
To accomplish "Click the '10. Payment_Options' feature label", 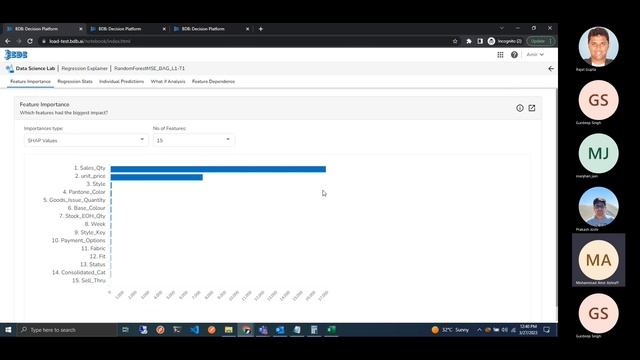I will [x=78, y=240].
